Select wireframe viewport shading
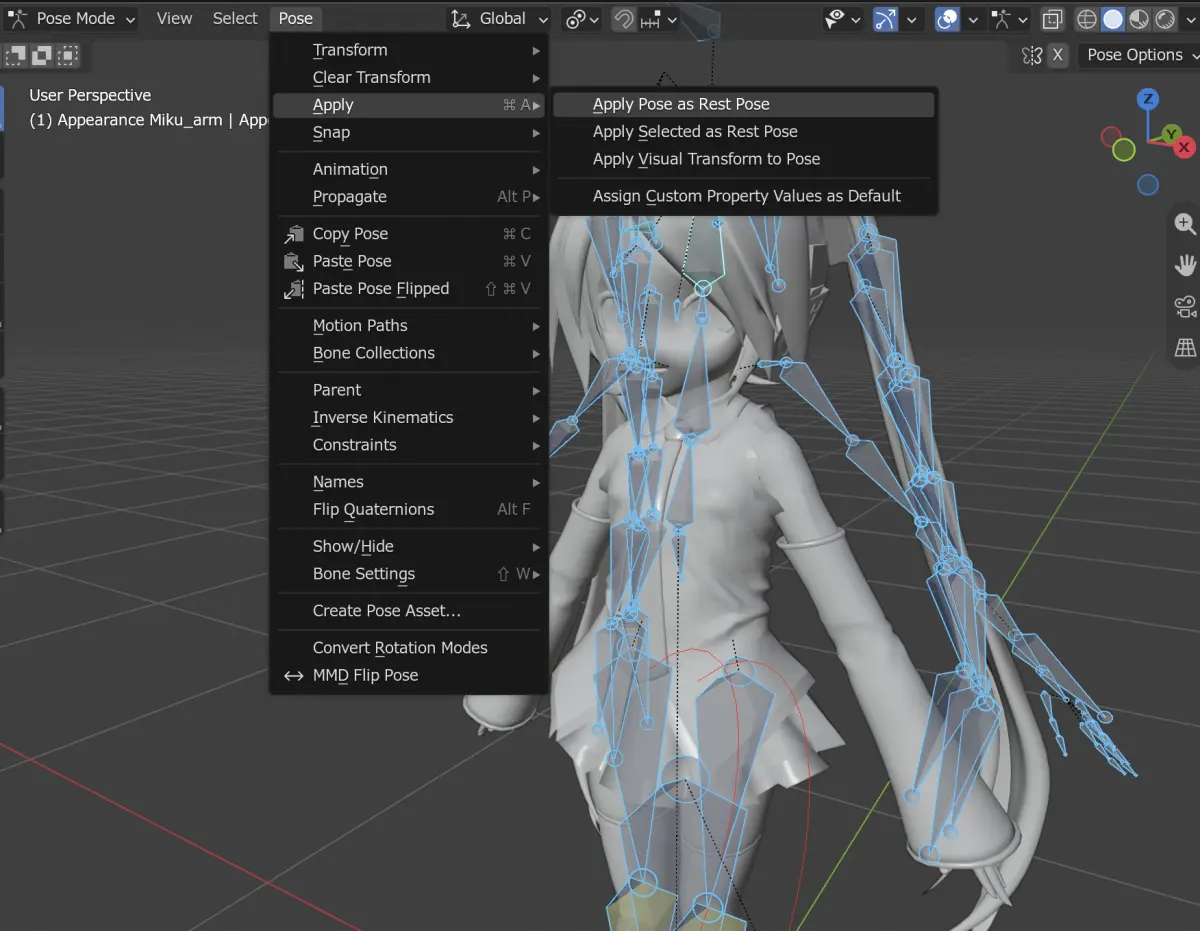Image resolution: width=1200 pixels, height=931 pixels. [1087, 19]
